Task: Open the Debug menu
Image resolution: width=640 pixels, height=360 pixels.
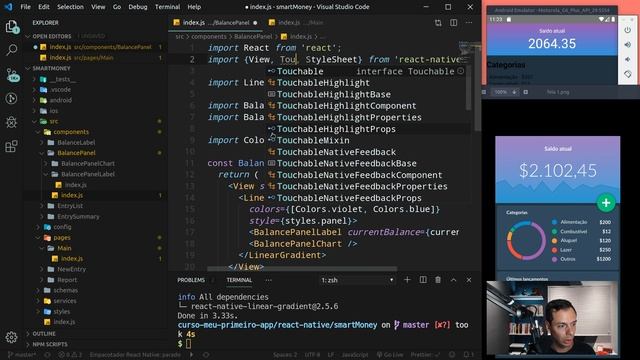Action: point(138,7)
